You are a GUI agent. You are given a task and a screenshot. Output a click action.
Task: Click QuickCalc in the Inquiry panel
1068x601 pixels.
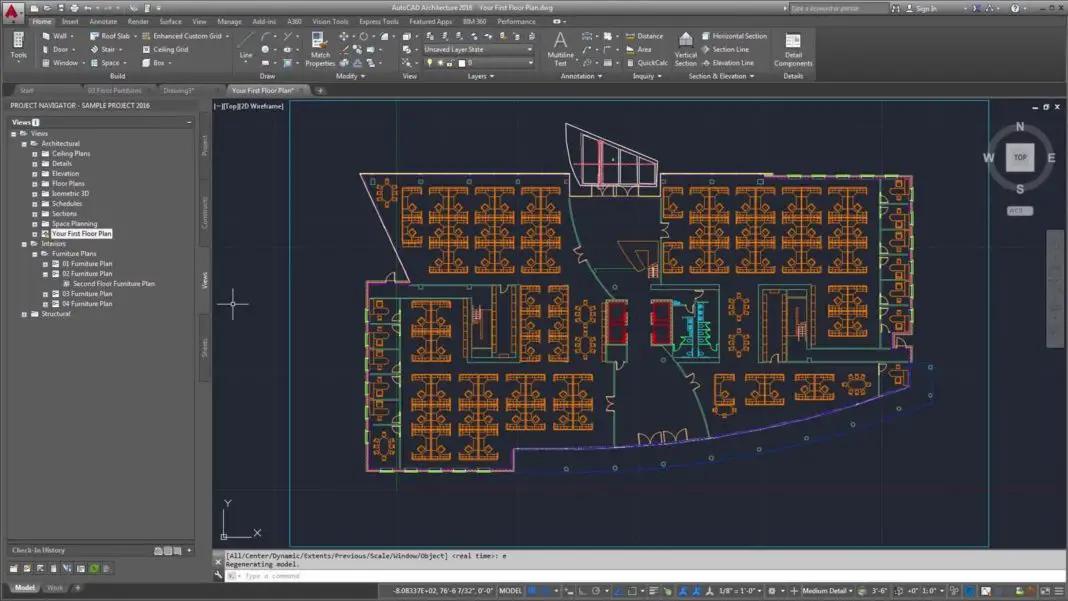coord(650,62)
